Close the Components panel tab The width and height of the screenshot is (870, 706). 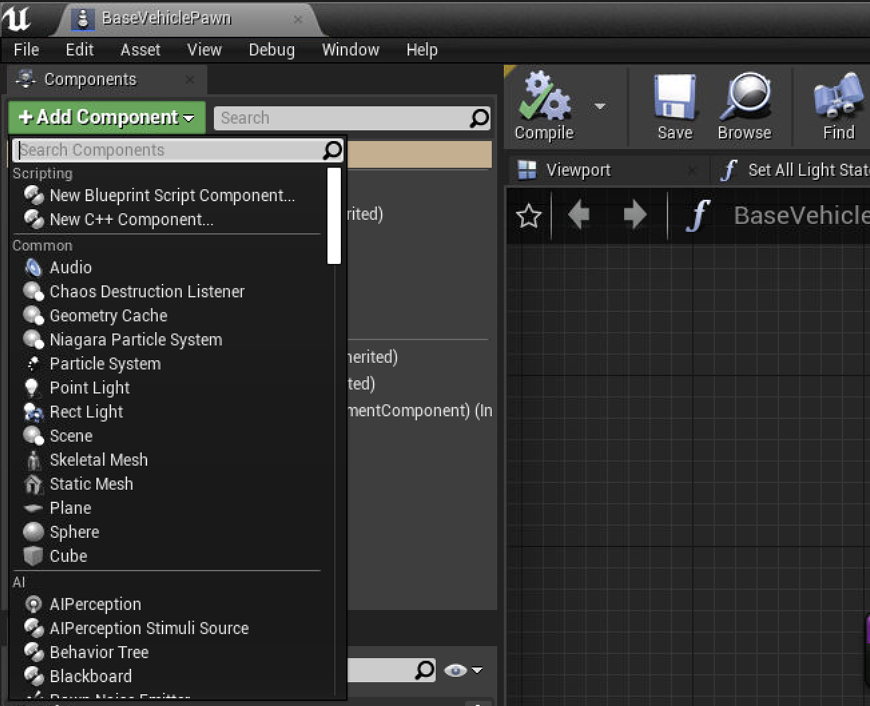click(x=190, y=79)
